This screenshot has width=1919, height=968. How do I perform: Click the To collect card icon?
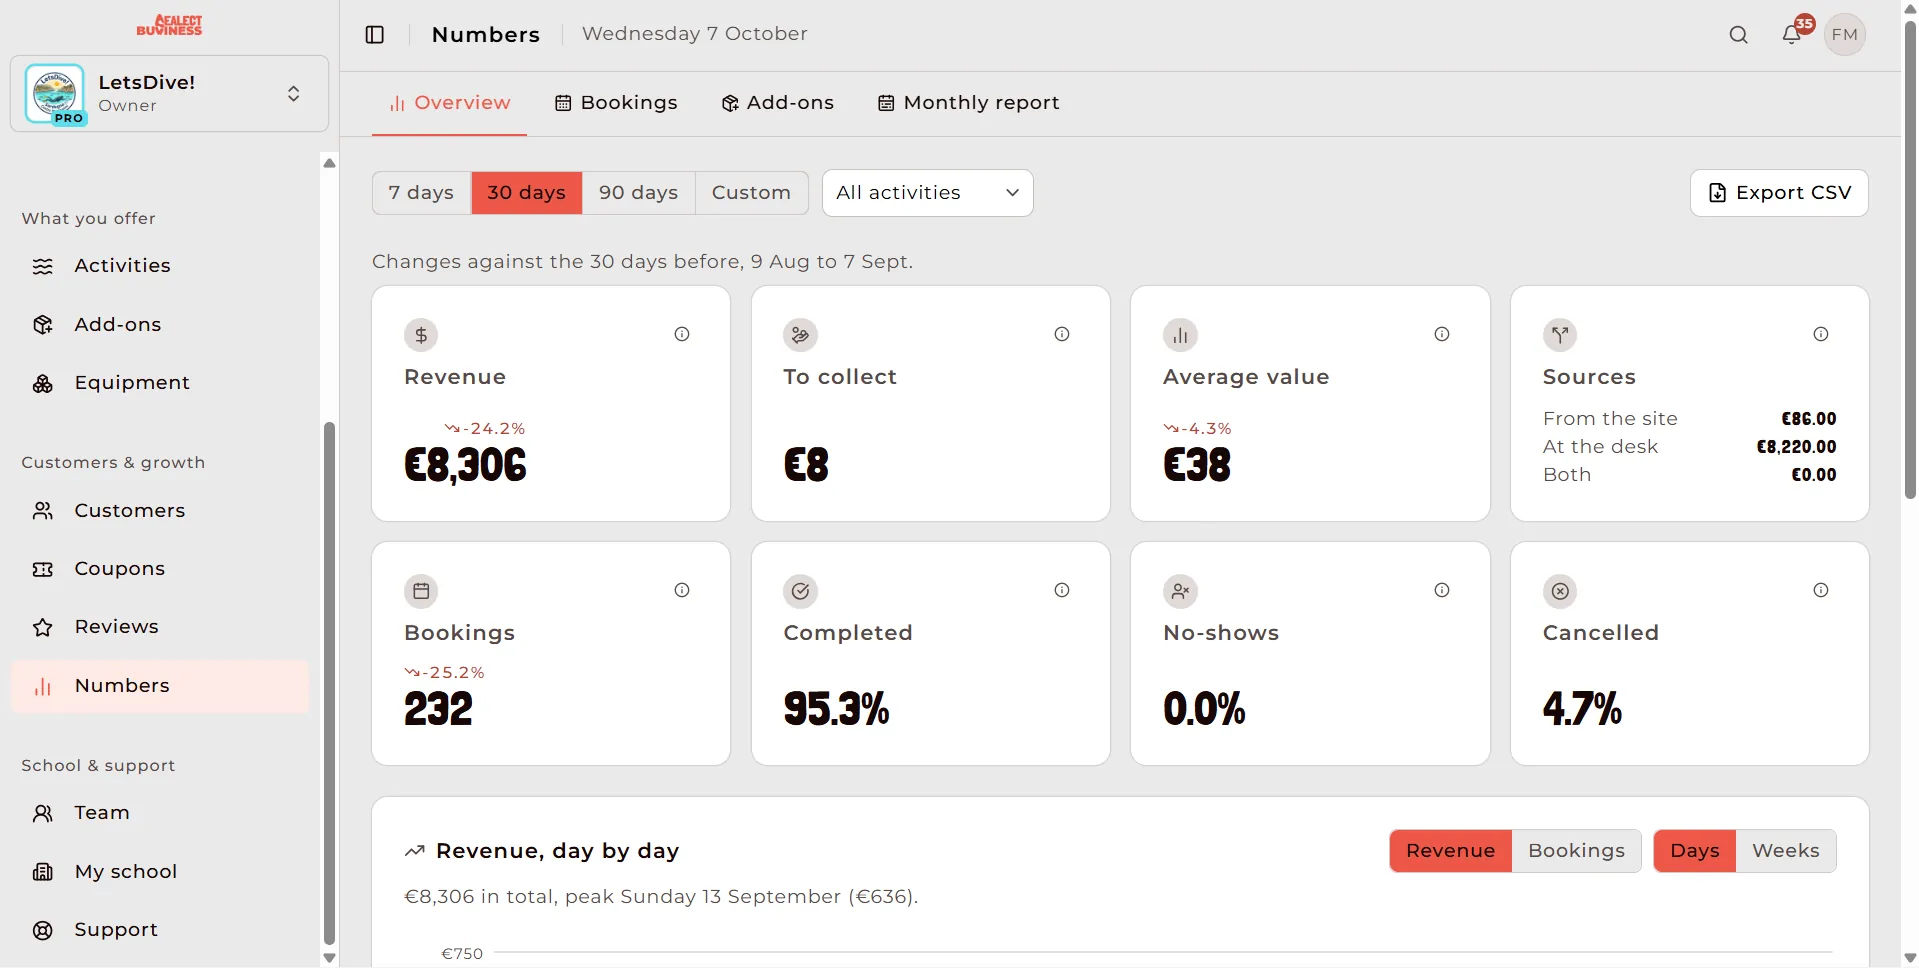coord(800,335)
